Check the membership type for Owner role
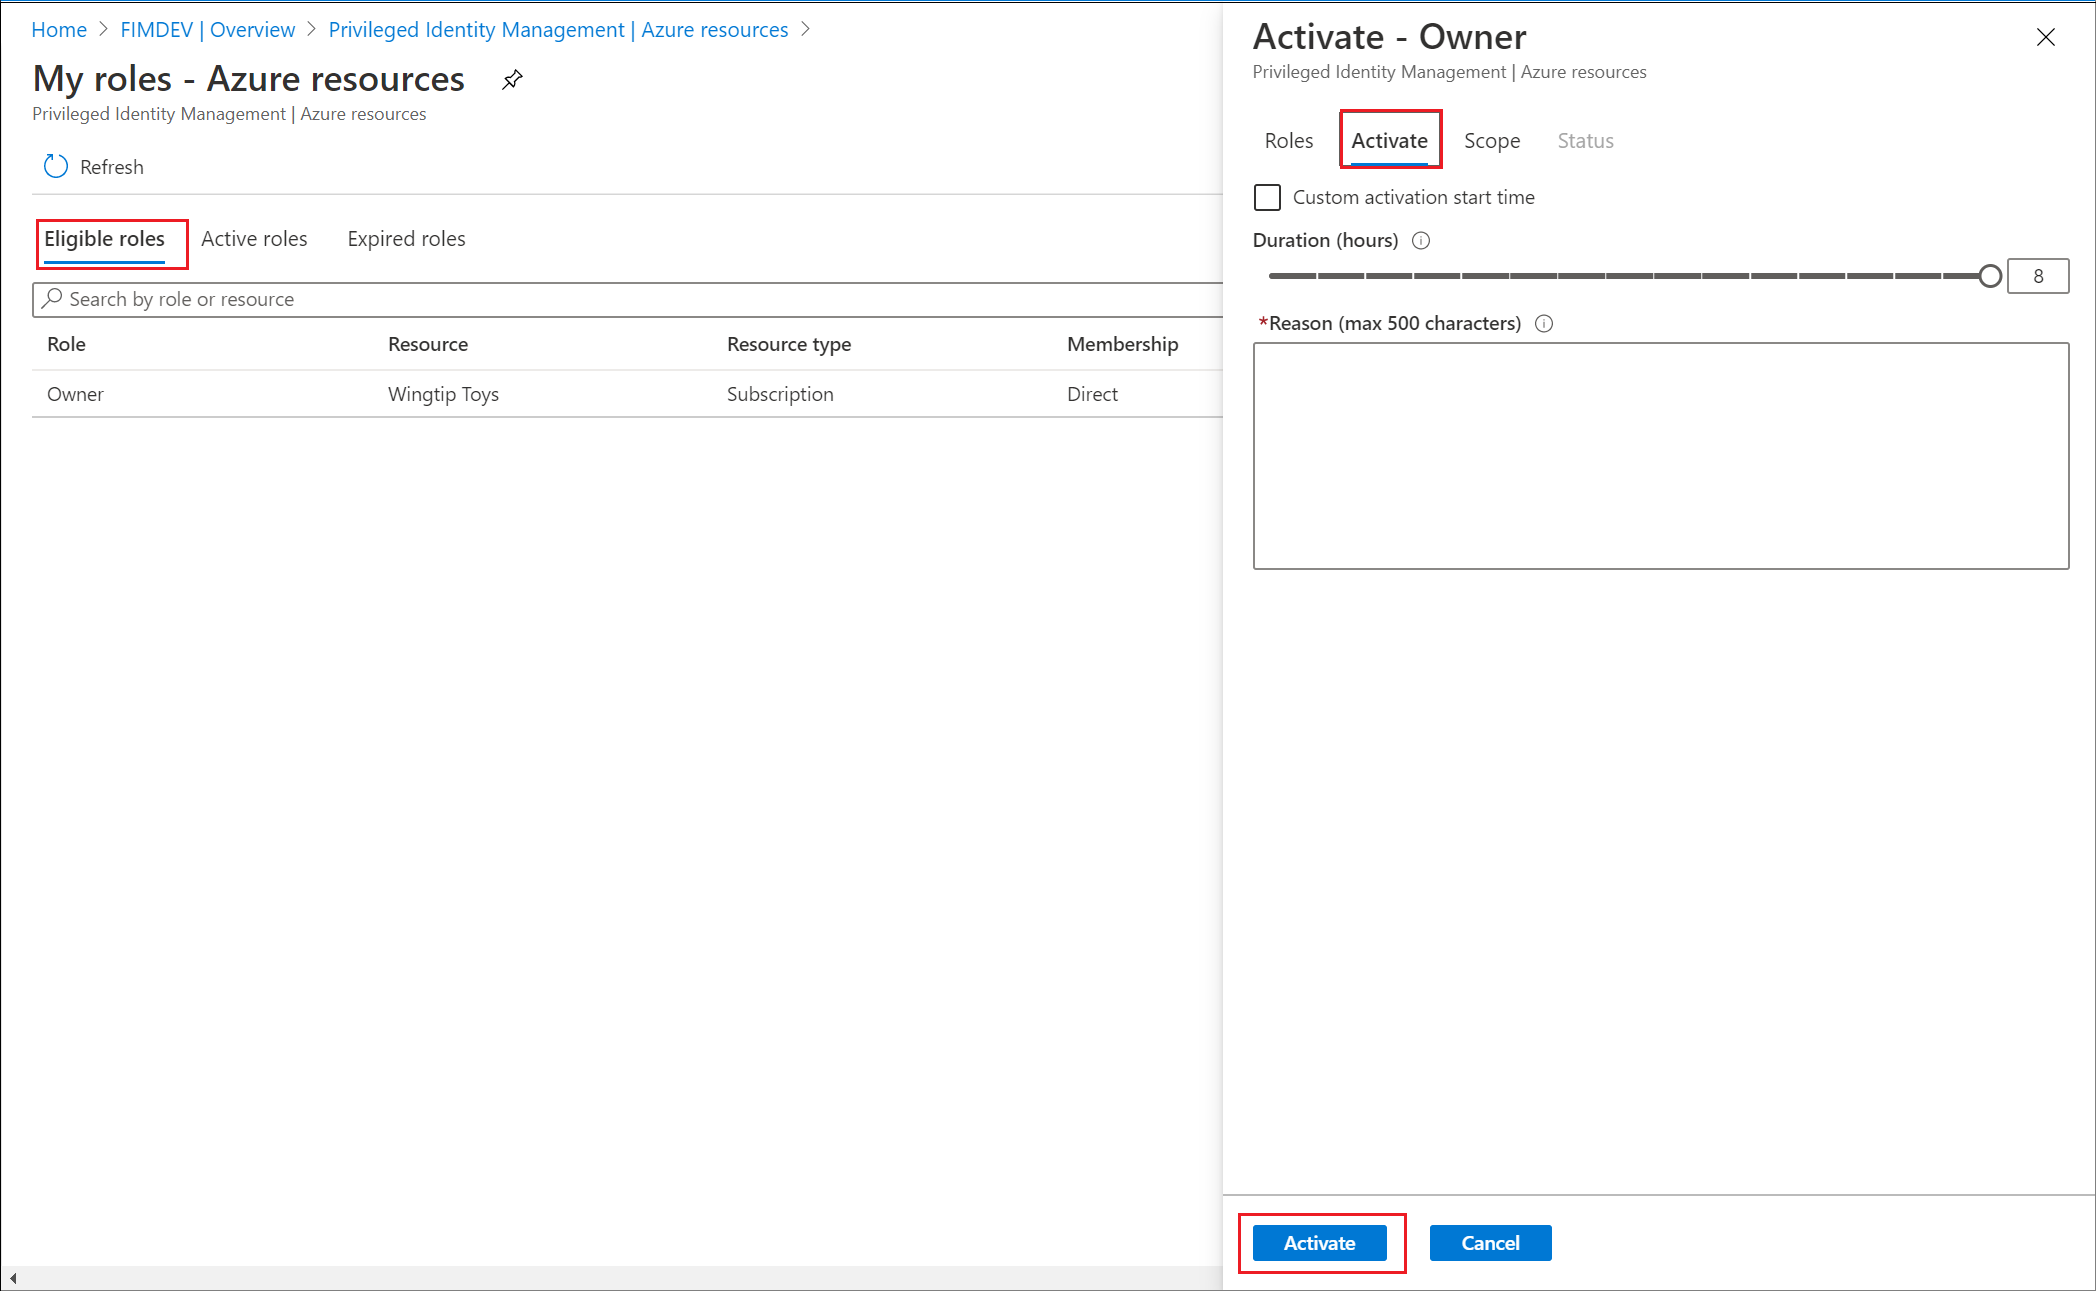The height and width of the screenshot is (1291, 2096). point(1091,392)
